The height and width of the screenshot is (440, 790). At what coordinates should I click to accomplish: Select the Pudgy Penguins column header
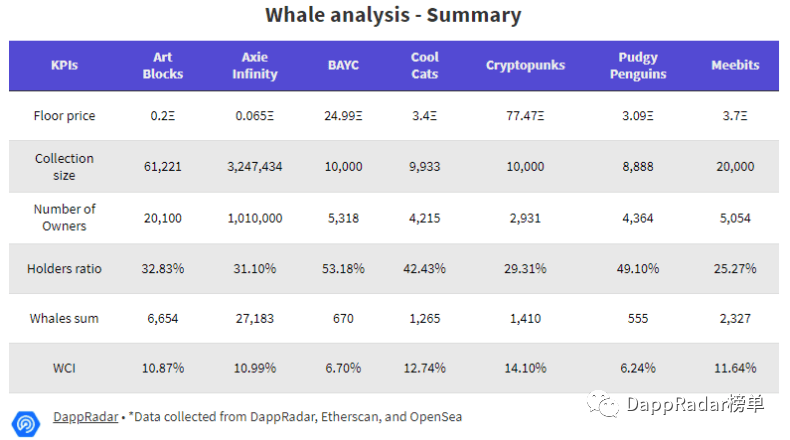637,66
